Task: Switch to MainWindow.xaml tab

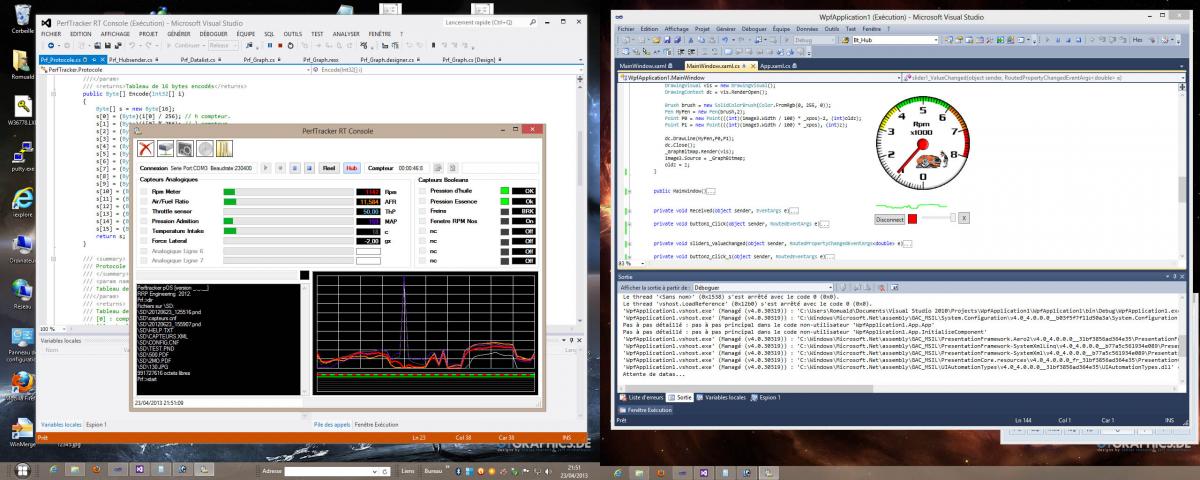Action: pos(647,66)
